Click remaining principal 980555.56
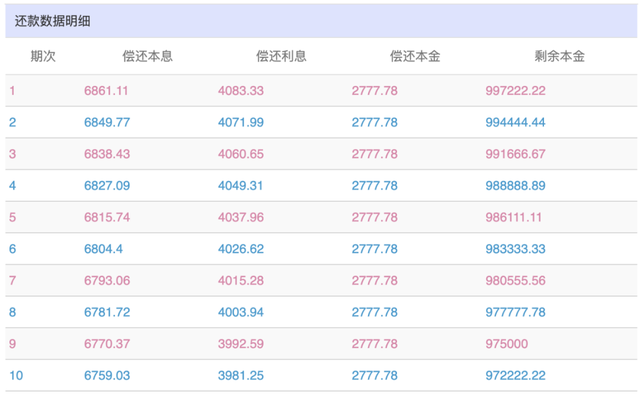640x395 pixels. pos(516,280)
